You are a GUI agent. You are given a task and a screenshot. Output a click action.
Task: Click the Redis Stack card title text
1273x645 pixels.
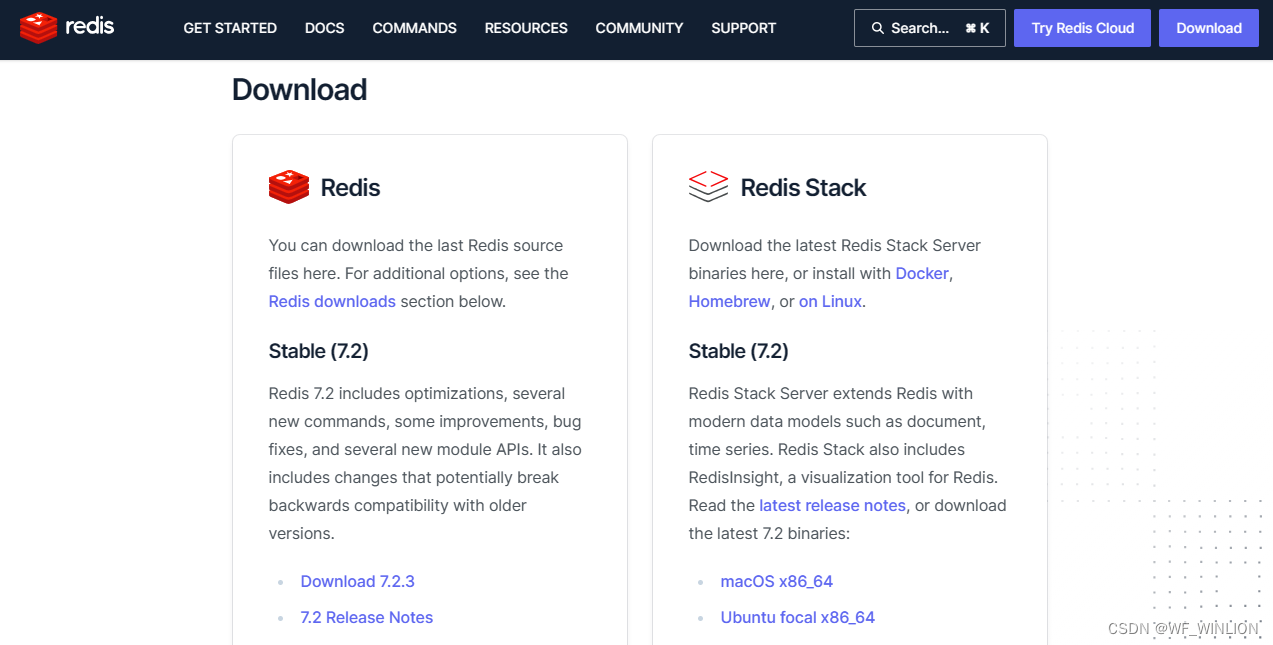tap(803, 187)
